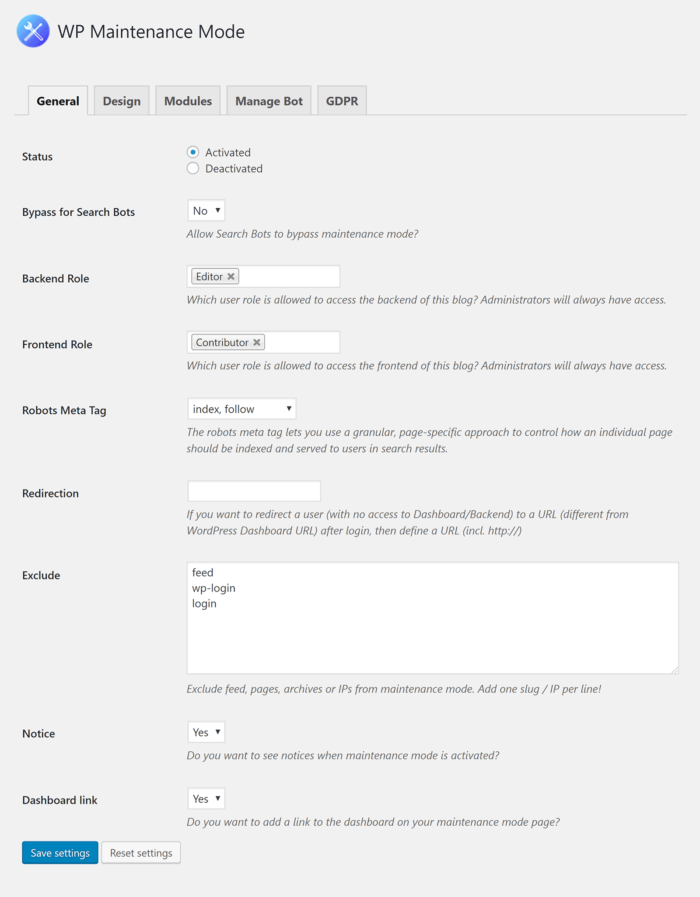The width and height of the screenshot is (700, 897).
Task: Click inside the Redirection URL field
Action: point(253,490)
